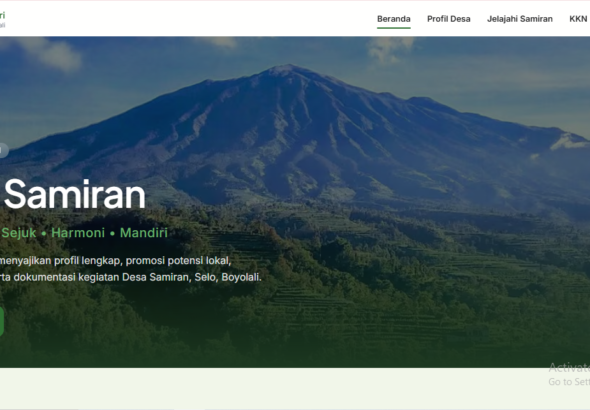Screen dimensions: 590x410
Task: Select the KKN navigation item
Action: point(579,19)
